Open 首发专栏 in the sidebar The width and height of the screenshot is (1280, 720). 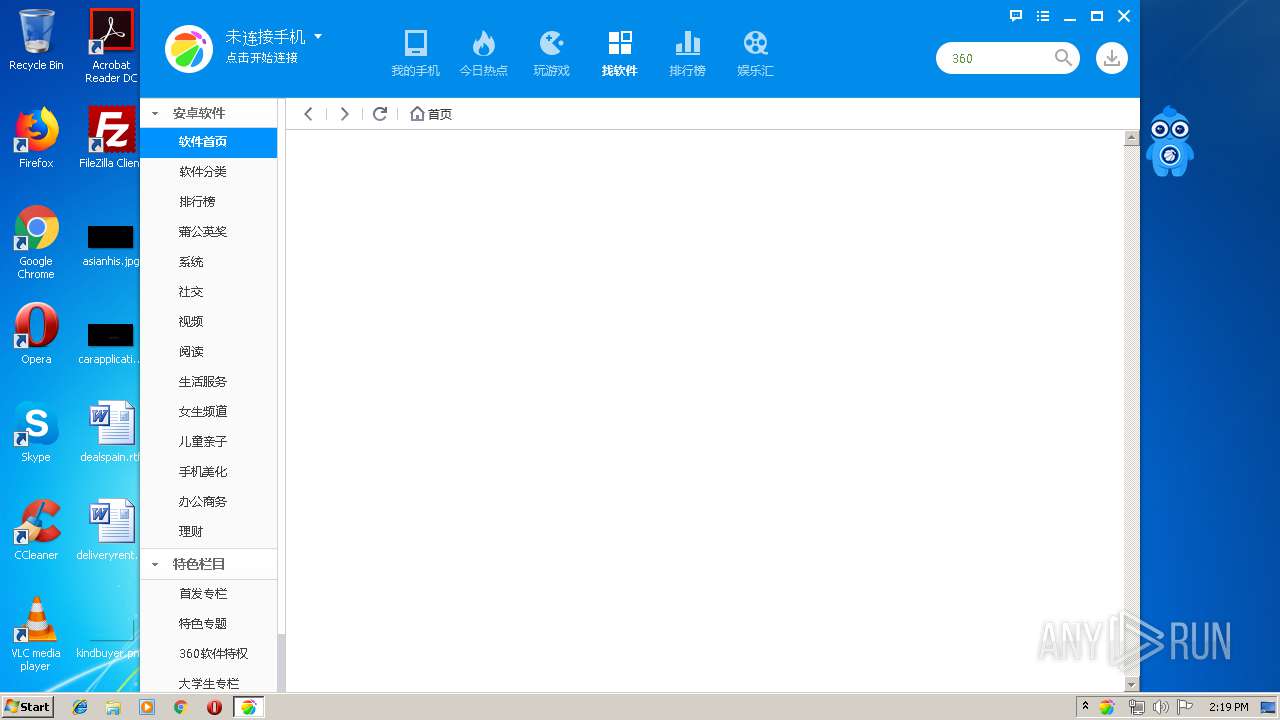(208, 594)
